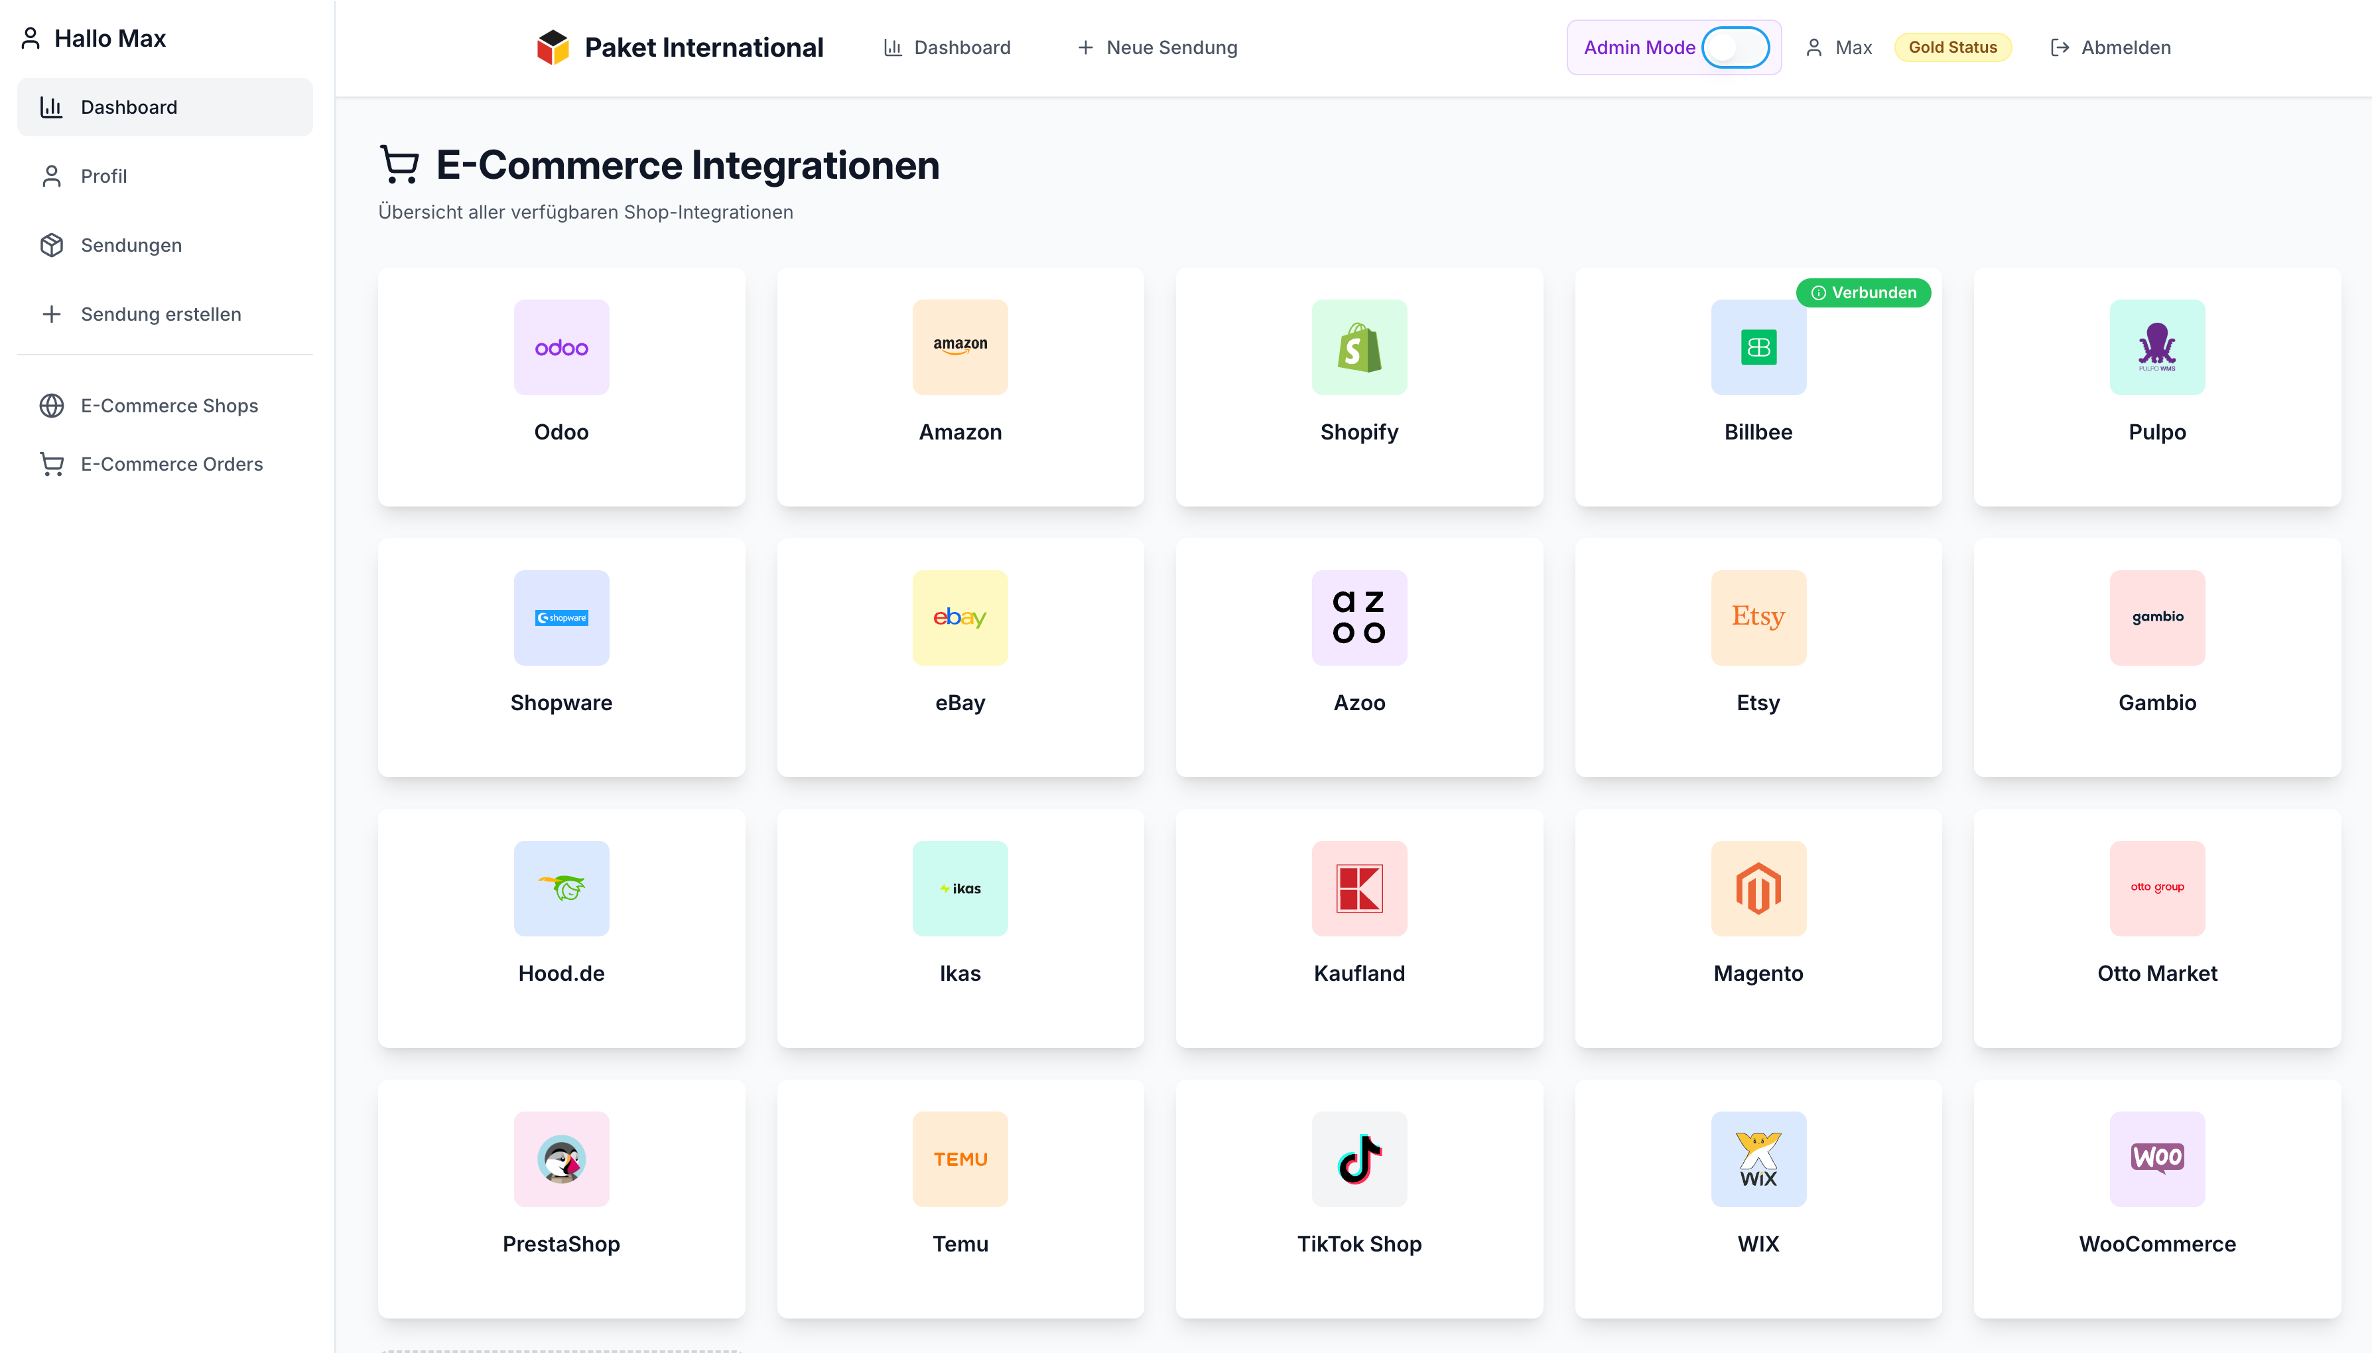Click the Max username in header
Image resolution: width=2372 pixels, height=1354 pixels.
1853,48
